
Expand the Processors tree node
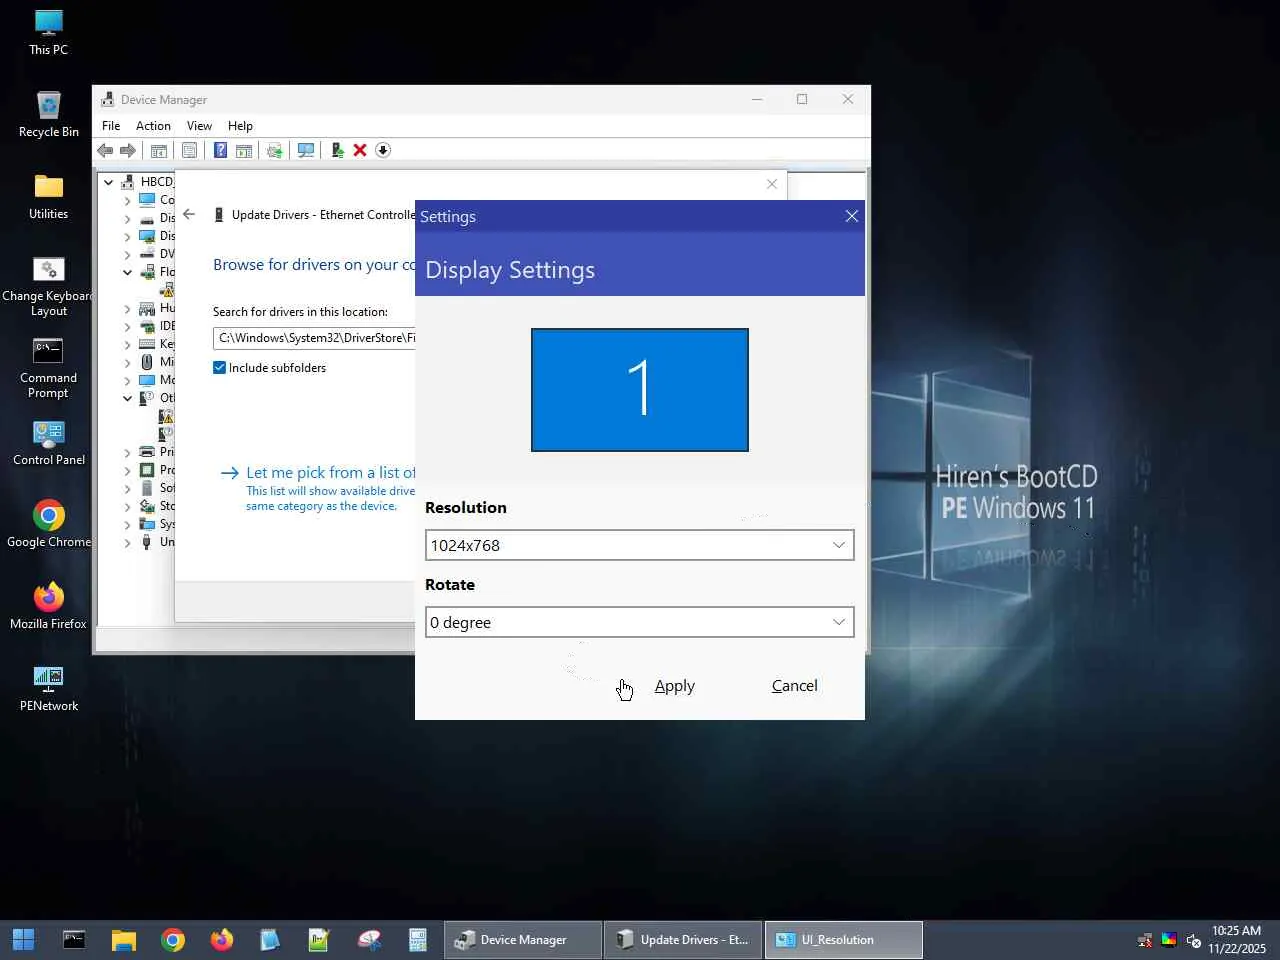tap(127, 470)
